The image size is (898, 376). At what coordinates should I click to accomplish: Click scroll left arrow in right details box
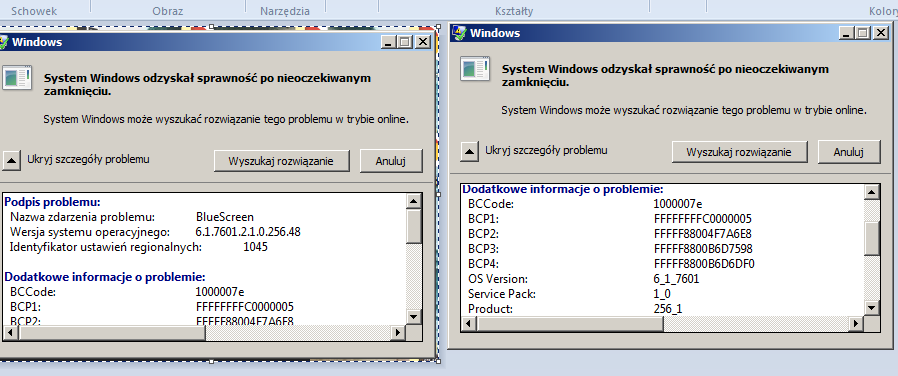pos(468,323)
